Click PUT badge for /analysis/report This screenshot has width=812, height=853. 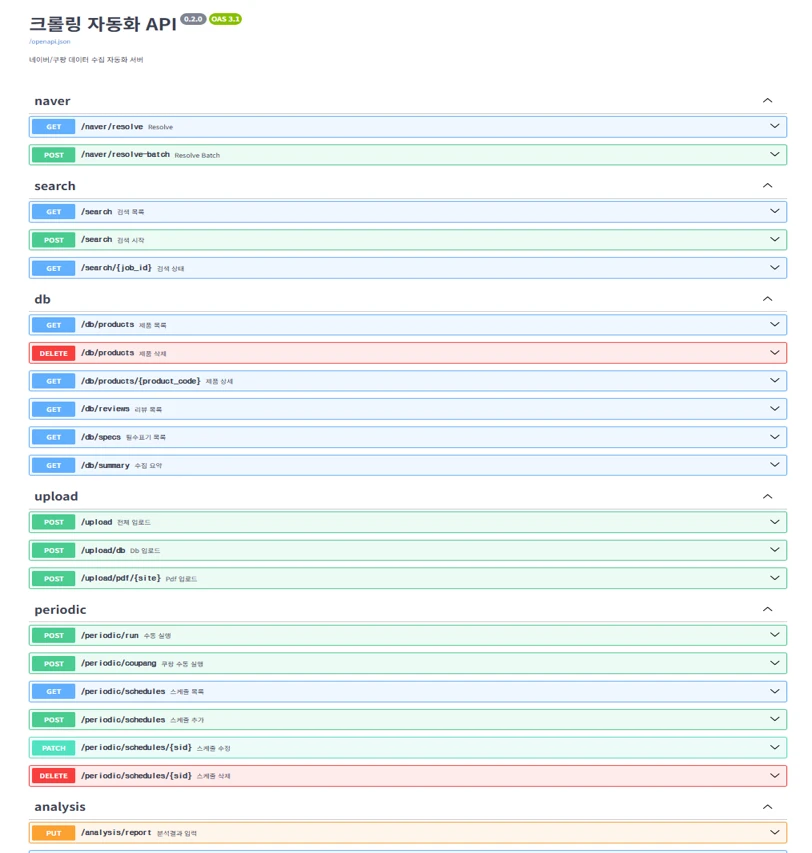point(53,833)
